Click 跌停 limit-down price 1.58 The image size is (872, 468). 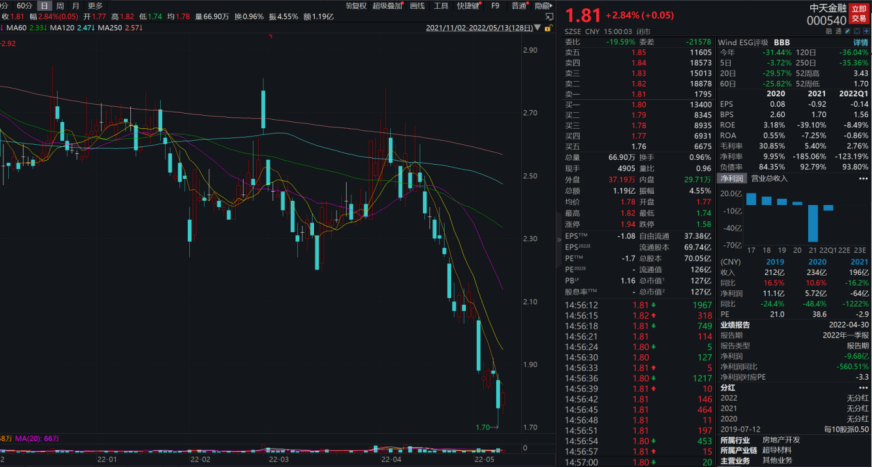coord(703,224)
